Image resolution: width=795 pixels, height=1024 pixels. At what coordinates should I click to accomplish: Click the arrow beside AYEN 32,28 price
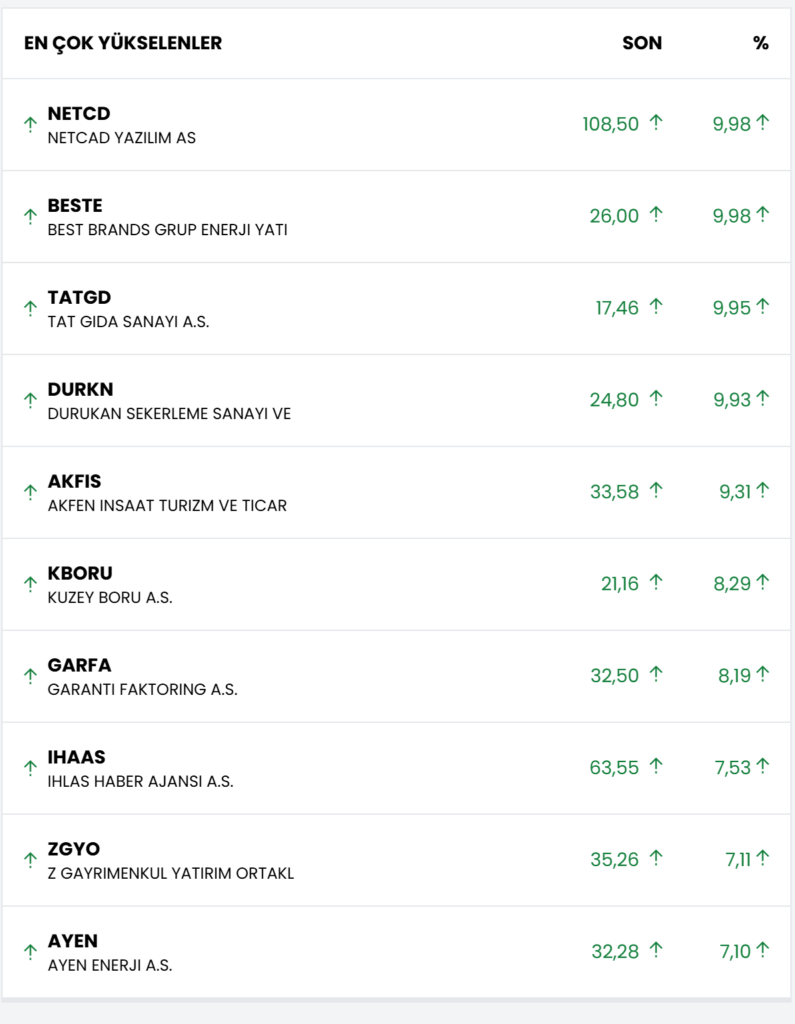point(656,951)
